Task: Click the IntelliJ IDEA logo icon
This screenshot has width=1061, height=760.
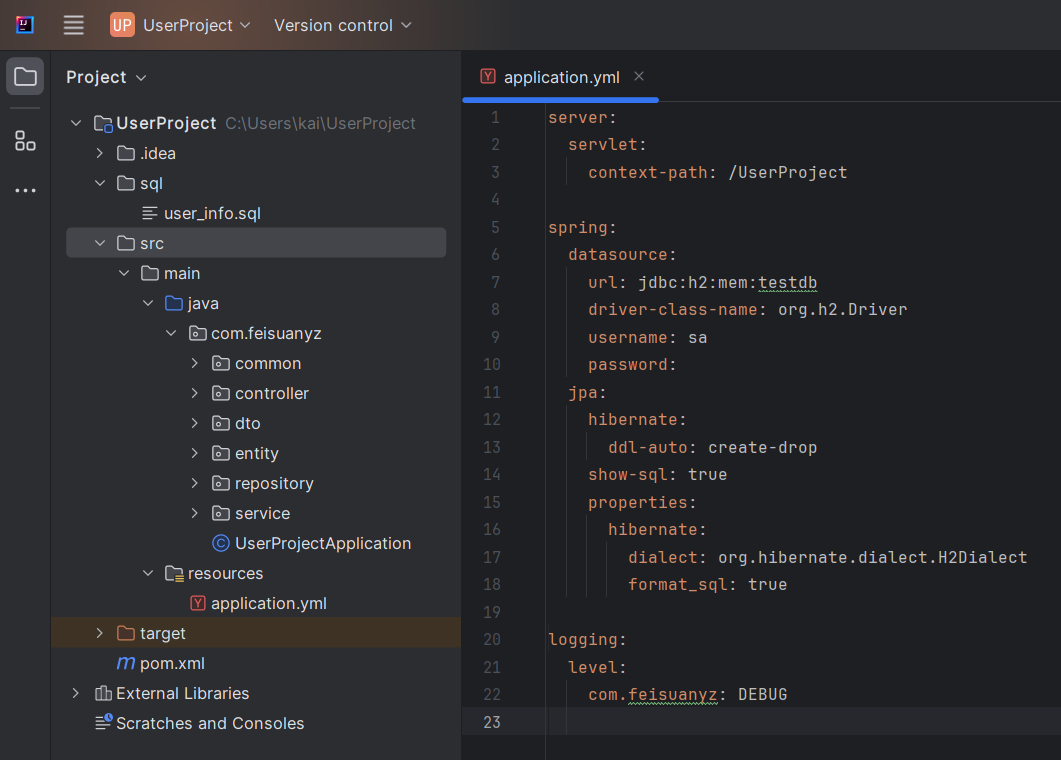Action: click(25, 25)
